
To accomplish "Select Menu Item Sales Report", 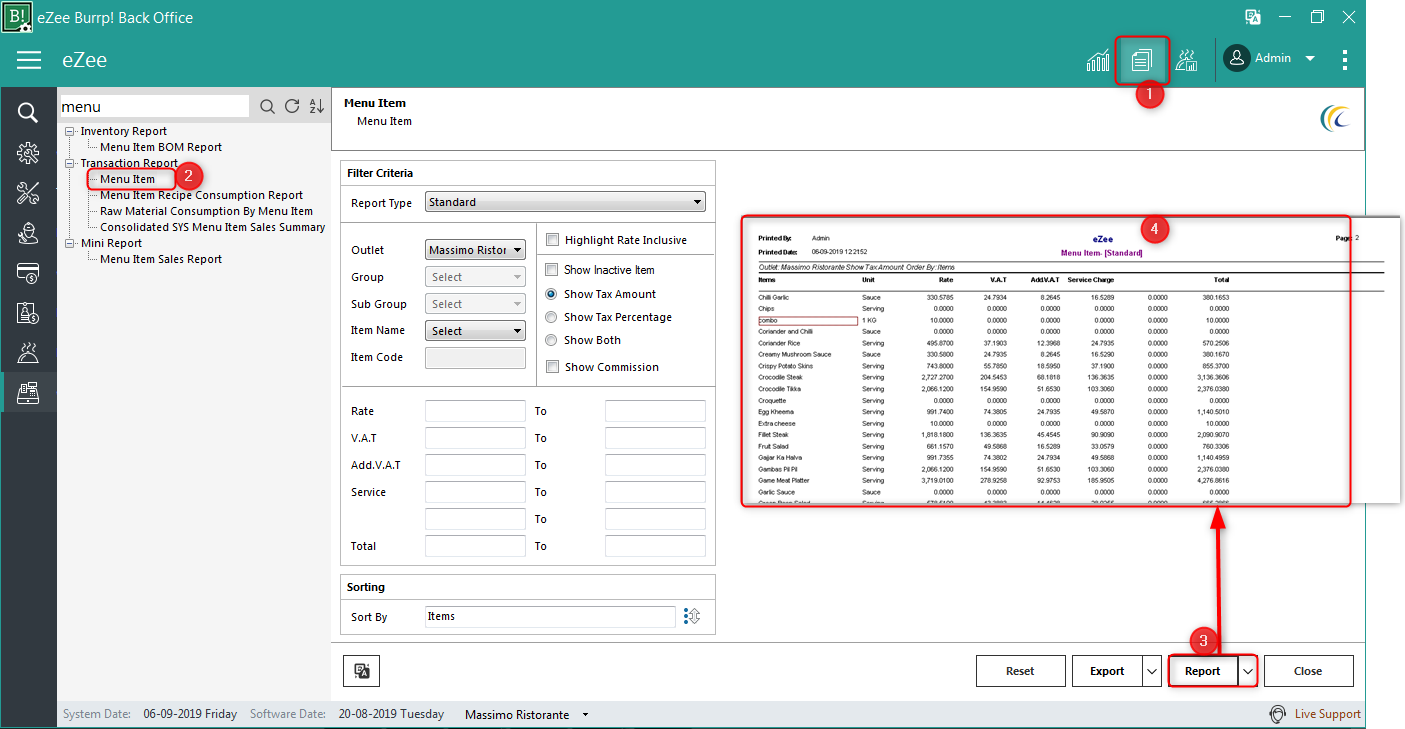I will coord(161,259).
